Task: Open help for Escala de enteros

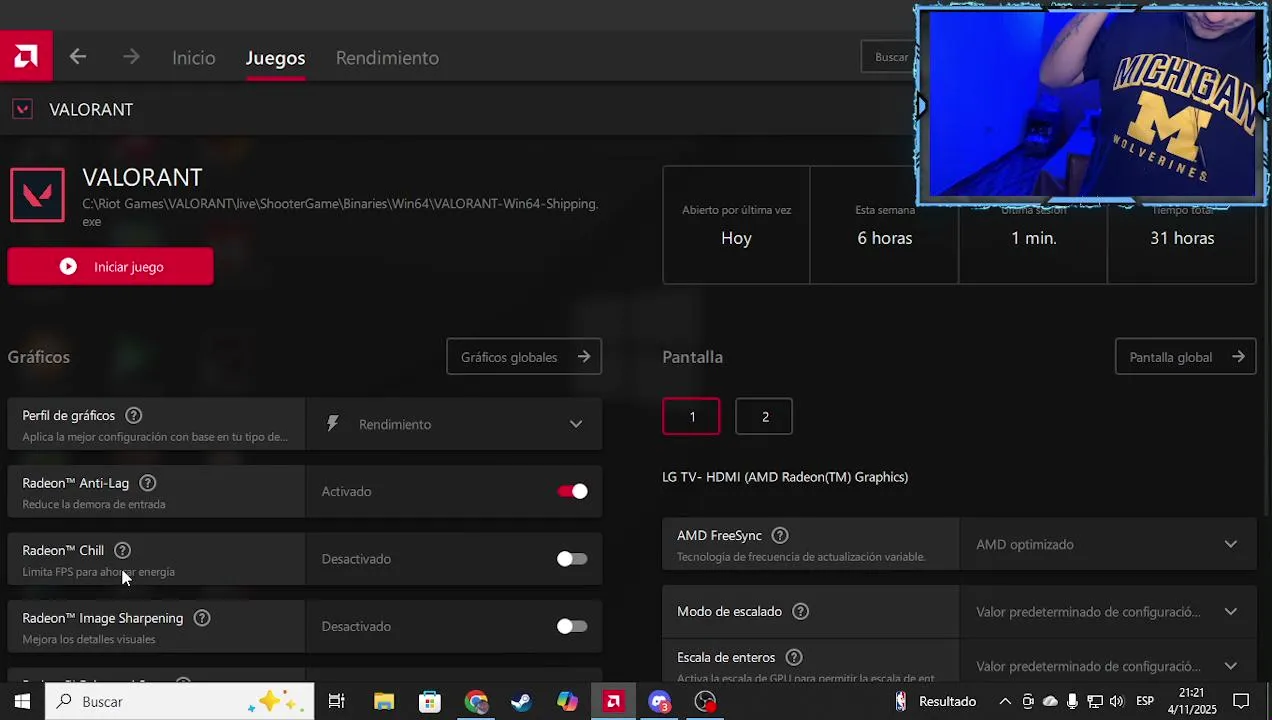Action: click(x=794, y=657)
